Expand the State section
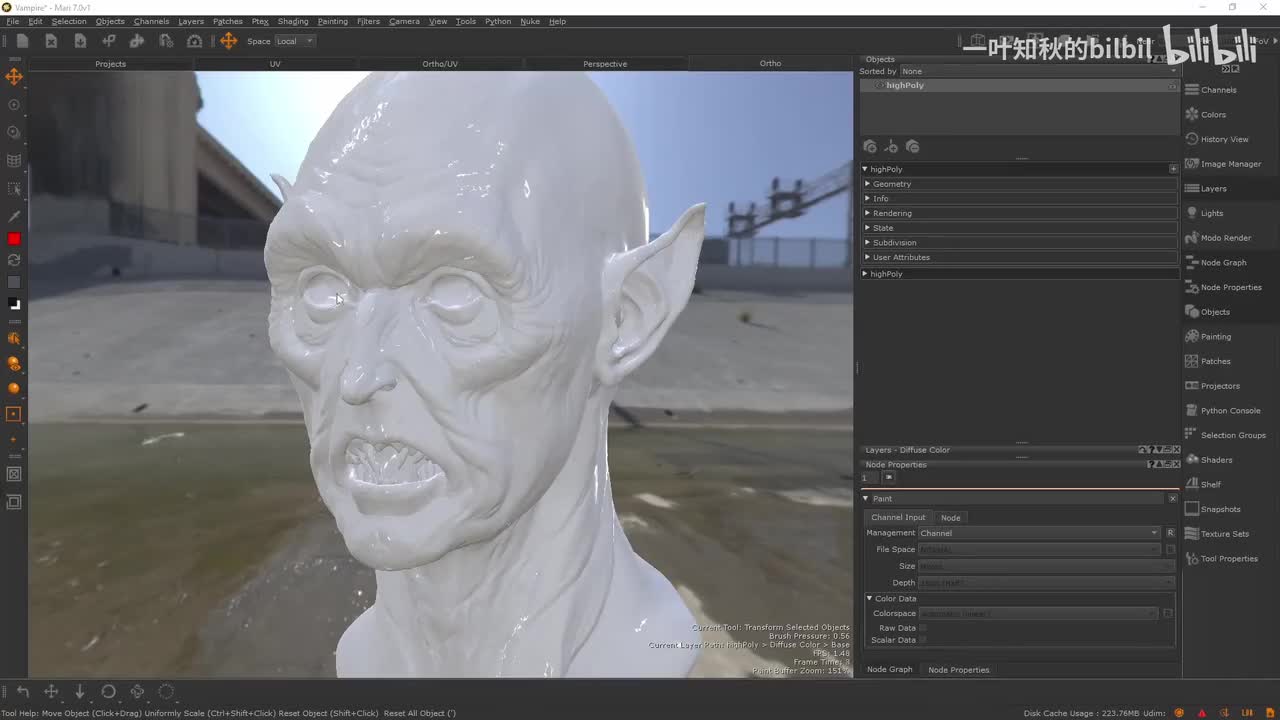Image resolution: width=1280 pixels, height=720 pixels. pyautogui.click(x=1020, y=228)
